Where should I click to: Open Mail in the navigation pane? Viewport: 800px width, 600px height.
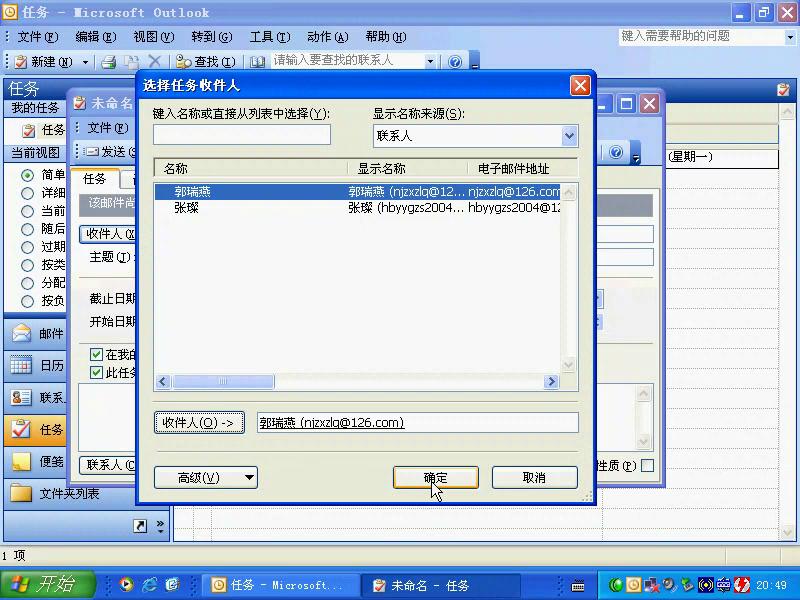coord(36,334)
